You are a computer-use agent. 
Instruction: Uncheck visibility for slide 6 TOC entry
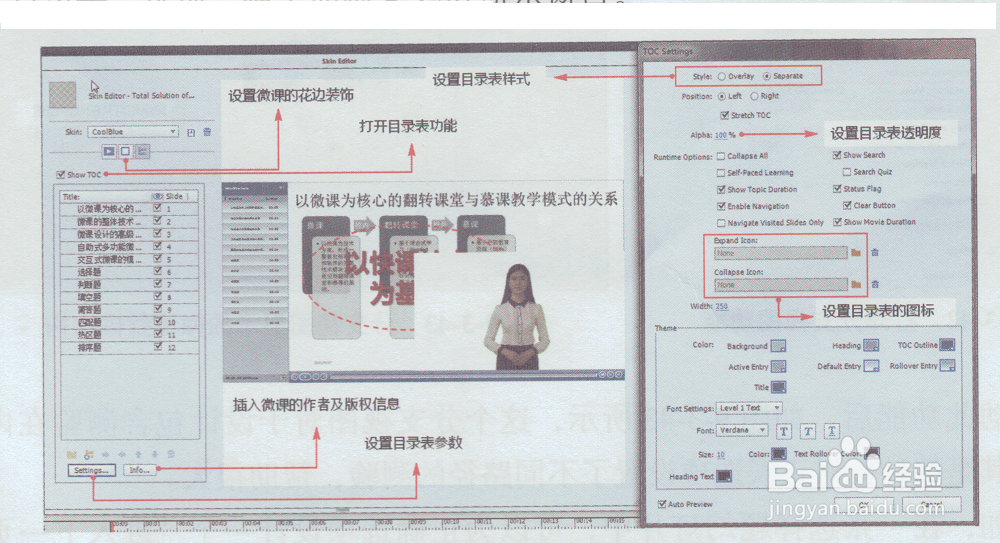click(x=157, y=271)
